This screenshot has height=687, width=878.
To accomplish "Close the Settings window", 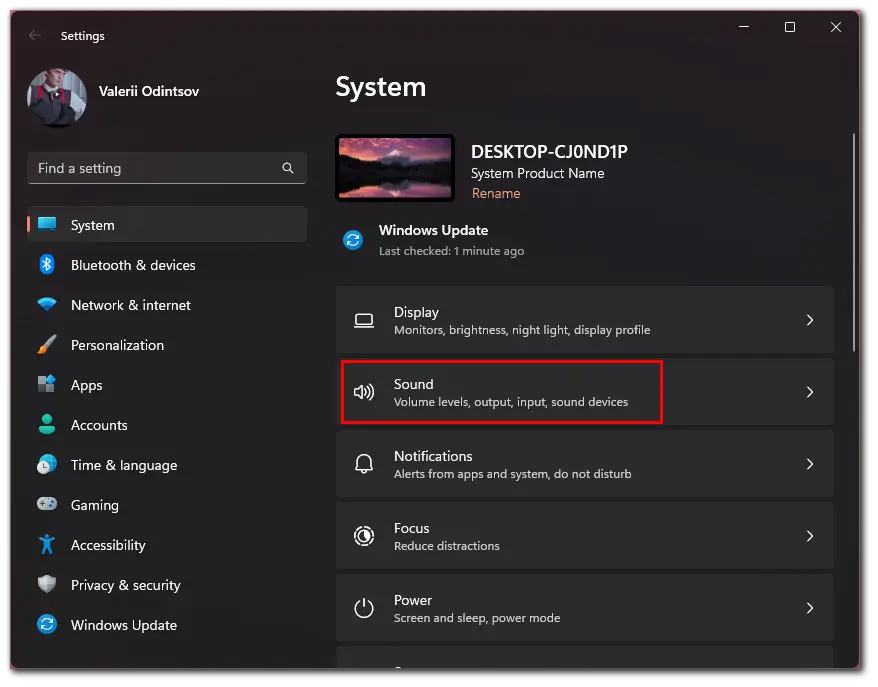I will coord(835,27).
